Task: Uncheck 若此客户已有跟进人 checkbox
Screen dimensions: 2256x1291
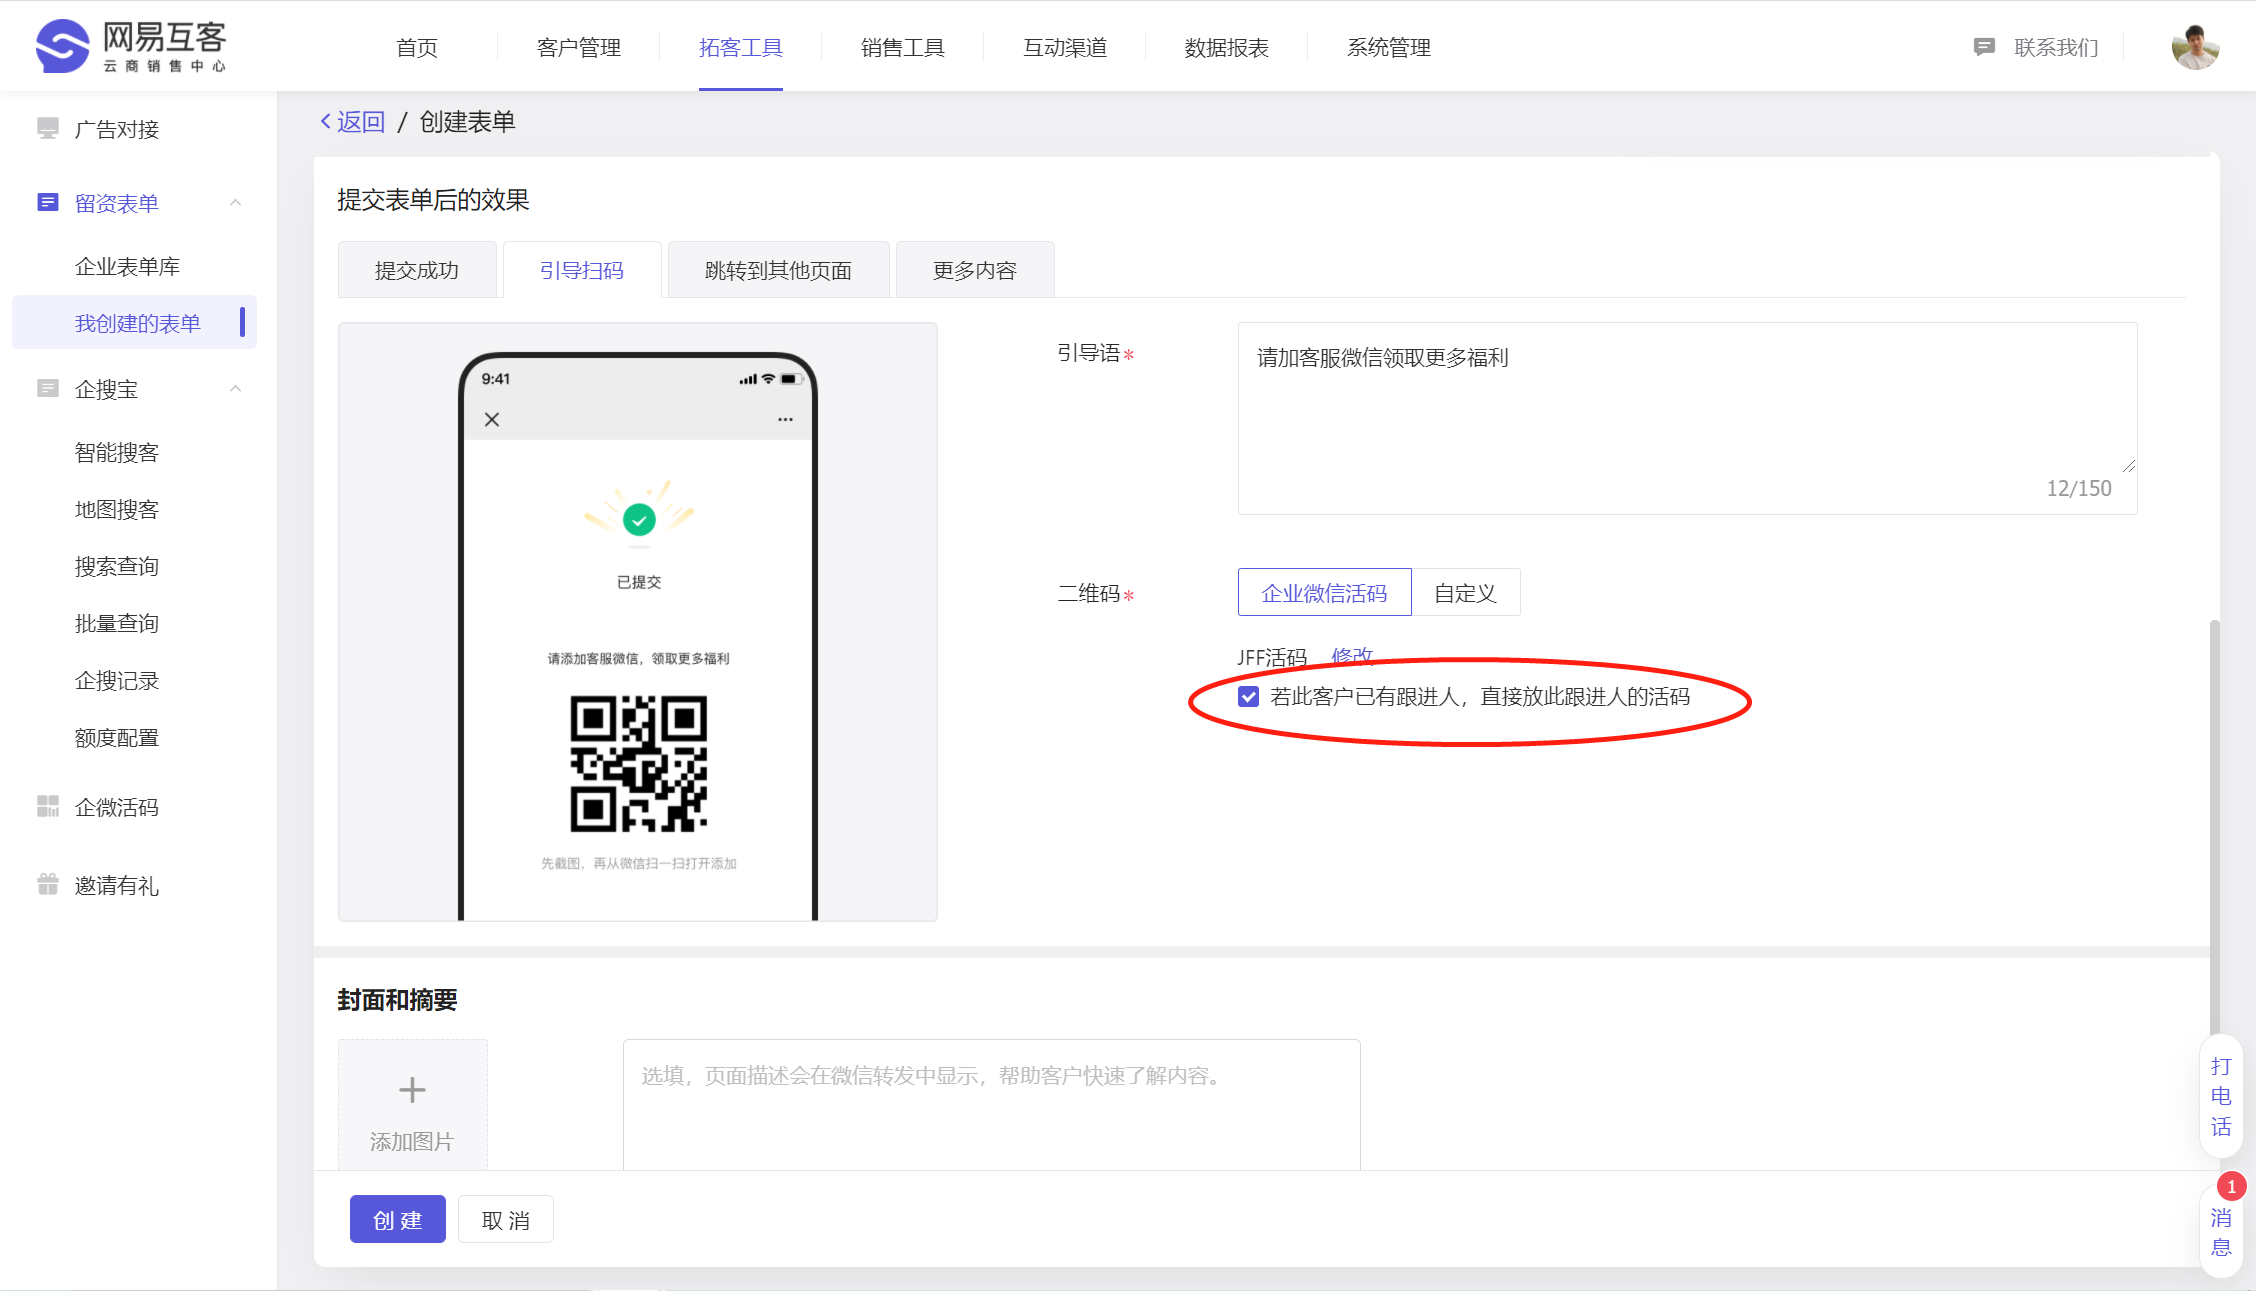Action: 1248,696
